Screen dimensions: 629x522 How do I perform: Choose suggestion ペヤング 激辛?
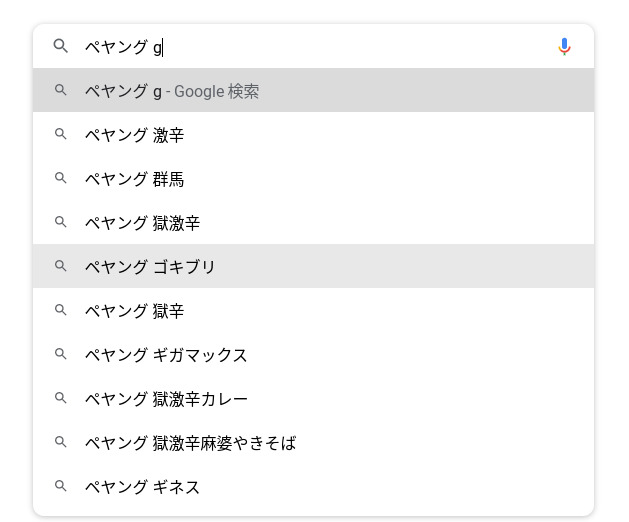pyautogui.click(x=134, y=135)
